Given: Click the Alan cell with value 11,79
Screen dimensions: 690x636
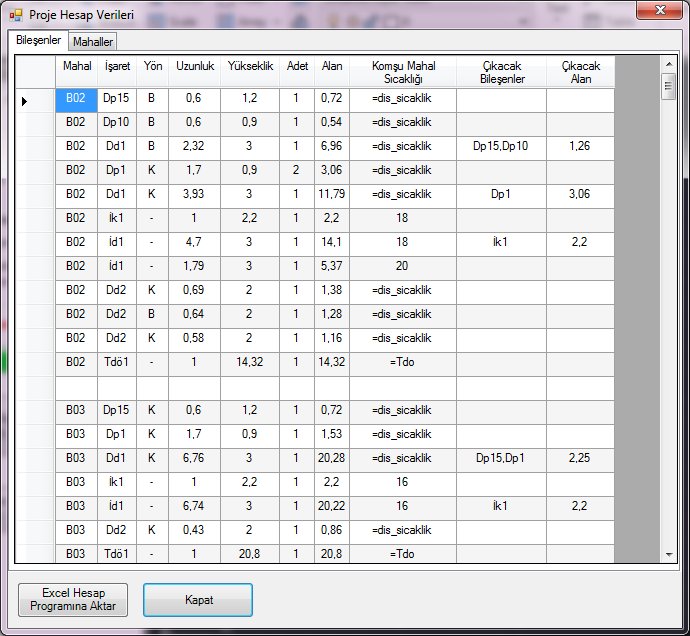Looking at the screenshot, I should [331, 194].
